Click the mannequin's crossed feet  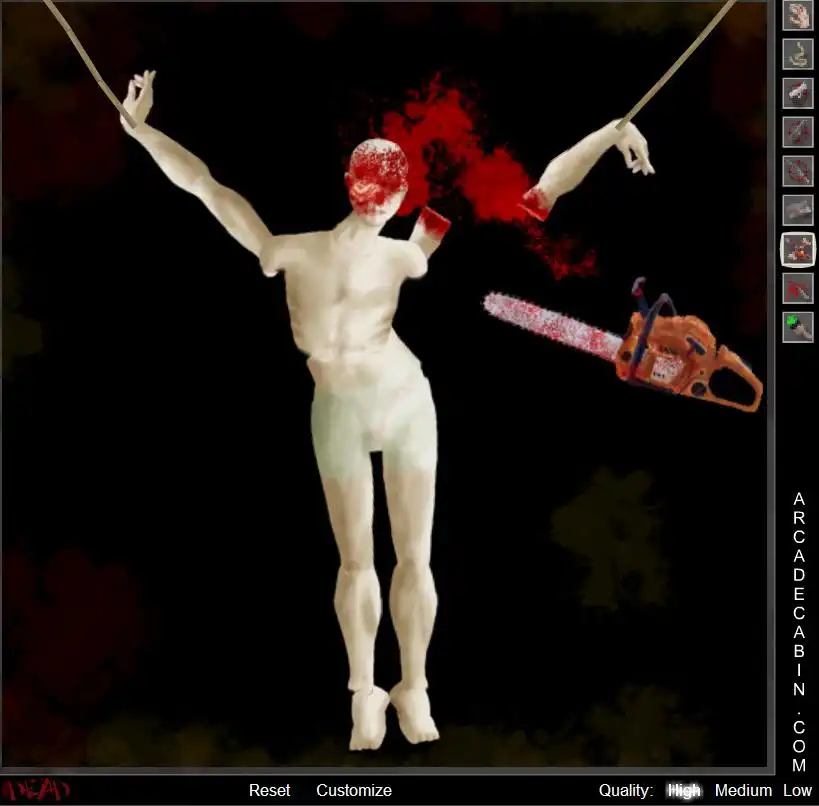[x=392, y=715]
